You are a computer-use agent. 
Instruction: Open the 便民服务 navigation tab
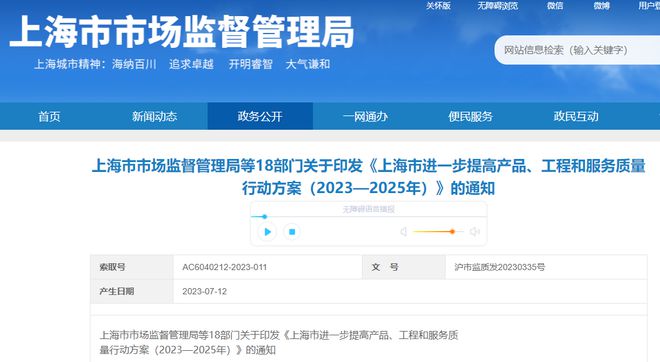click(471, 116)
